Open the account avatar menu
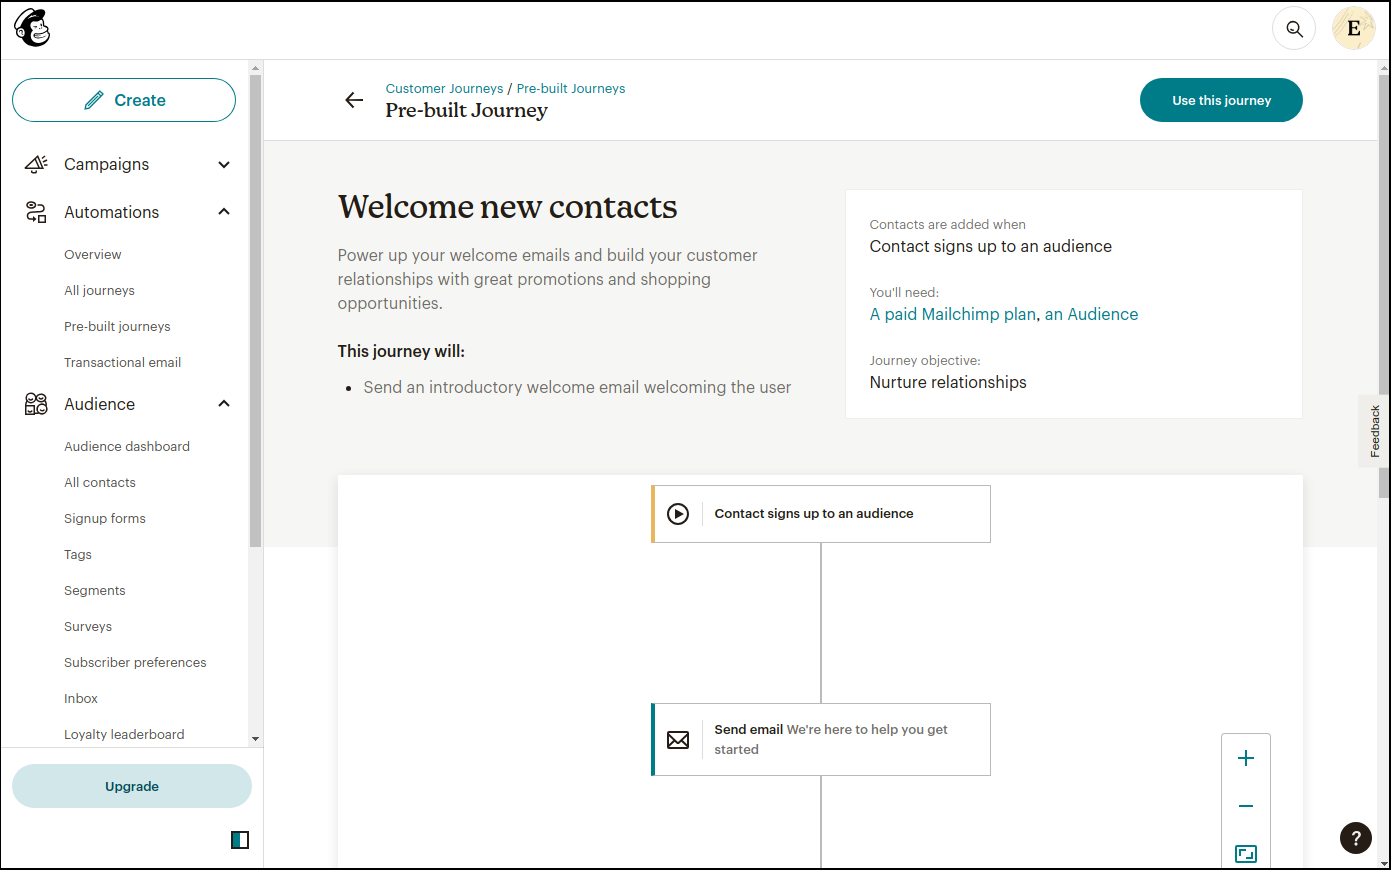This screenshot has height=870, width=1391. pos(1354,29)
